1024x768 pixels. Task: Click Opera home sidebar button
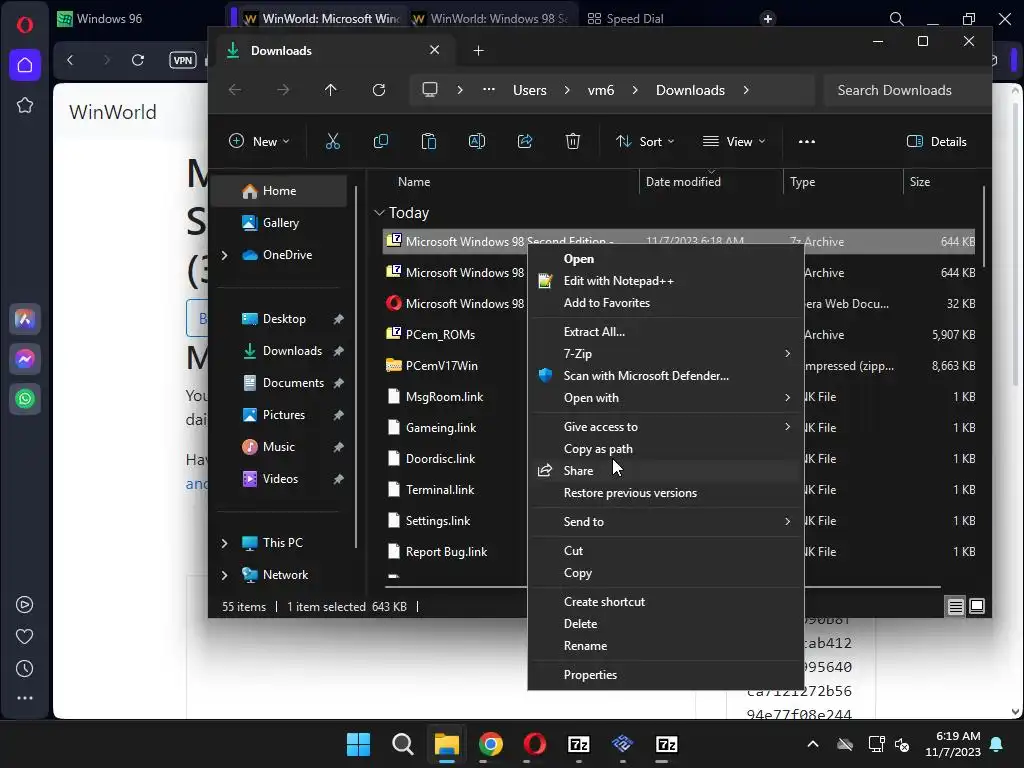pos(25,65)
